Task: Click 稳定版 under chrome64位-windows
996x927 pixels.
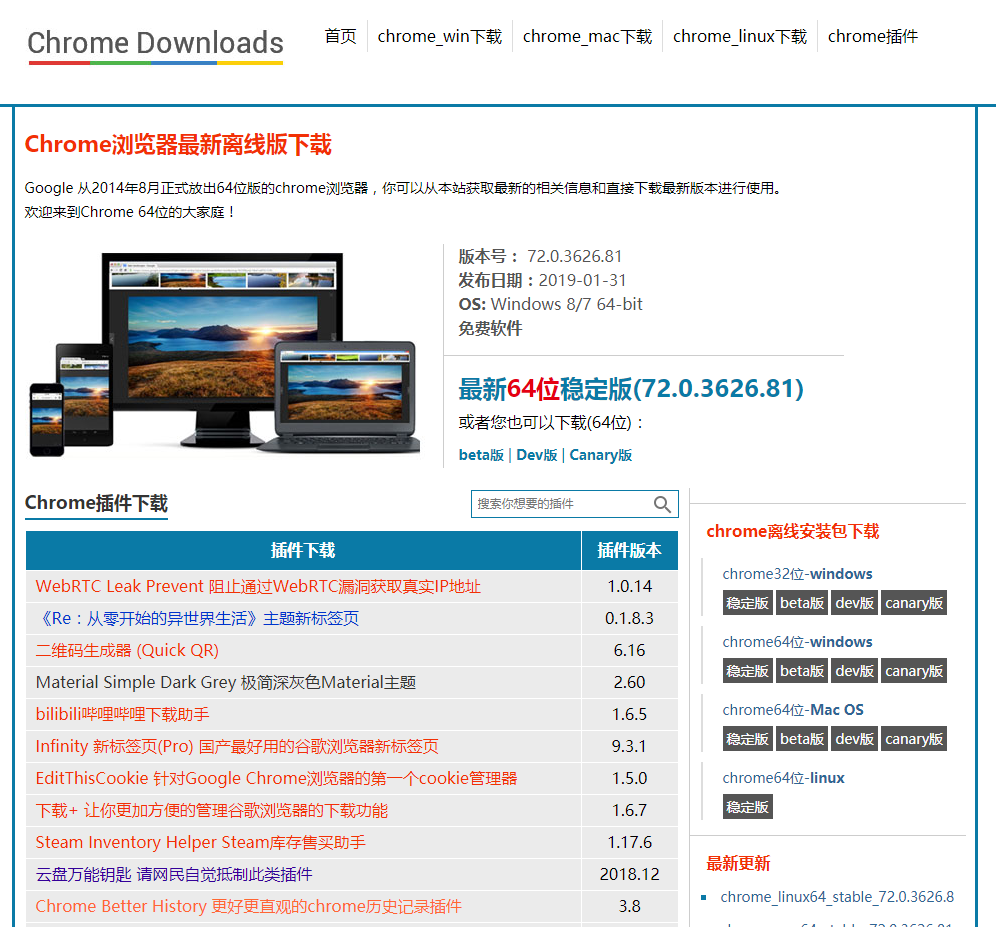Action: click(x=748, y=671)
